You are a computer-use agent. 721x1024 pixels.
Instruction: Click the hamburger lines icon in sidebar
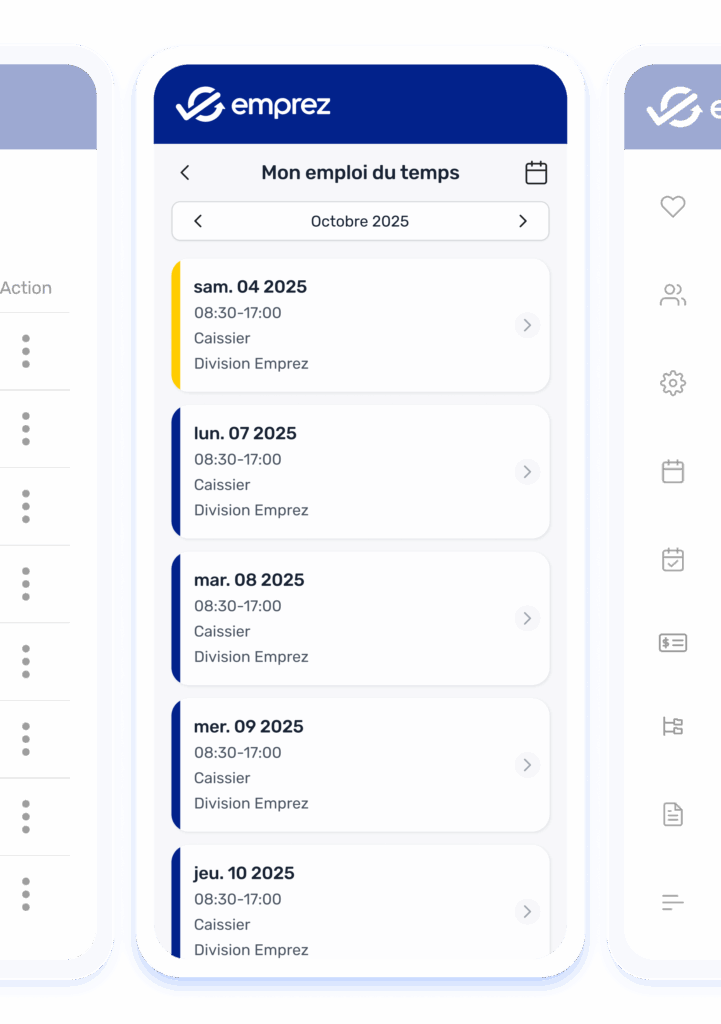(x=673, y=903)
